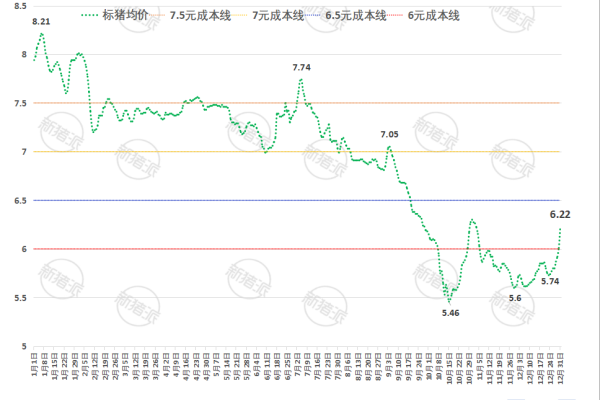The height and width of the screenshot is (400, 600).
Task: Click the 5.46 lowest price label
Action: pyautogui.click(x=451, y=314)
